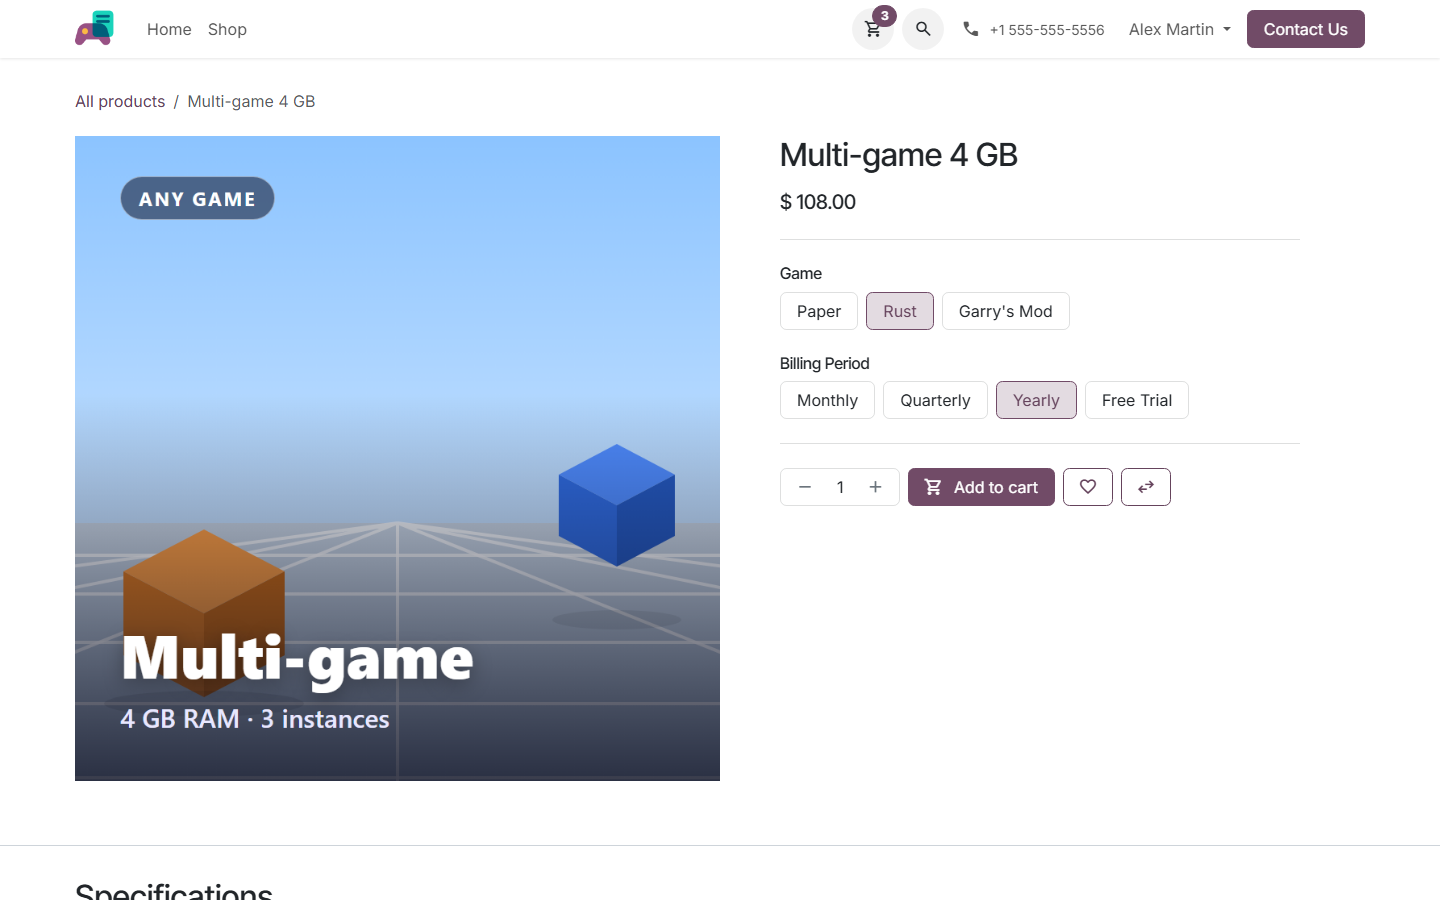Screen dimensions: 1440x900
Task: Choose Free Trial billing period
Action: point(1137,400)
